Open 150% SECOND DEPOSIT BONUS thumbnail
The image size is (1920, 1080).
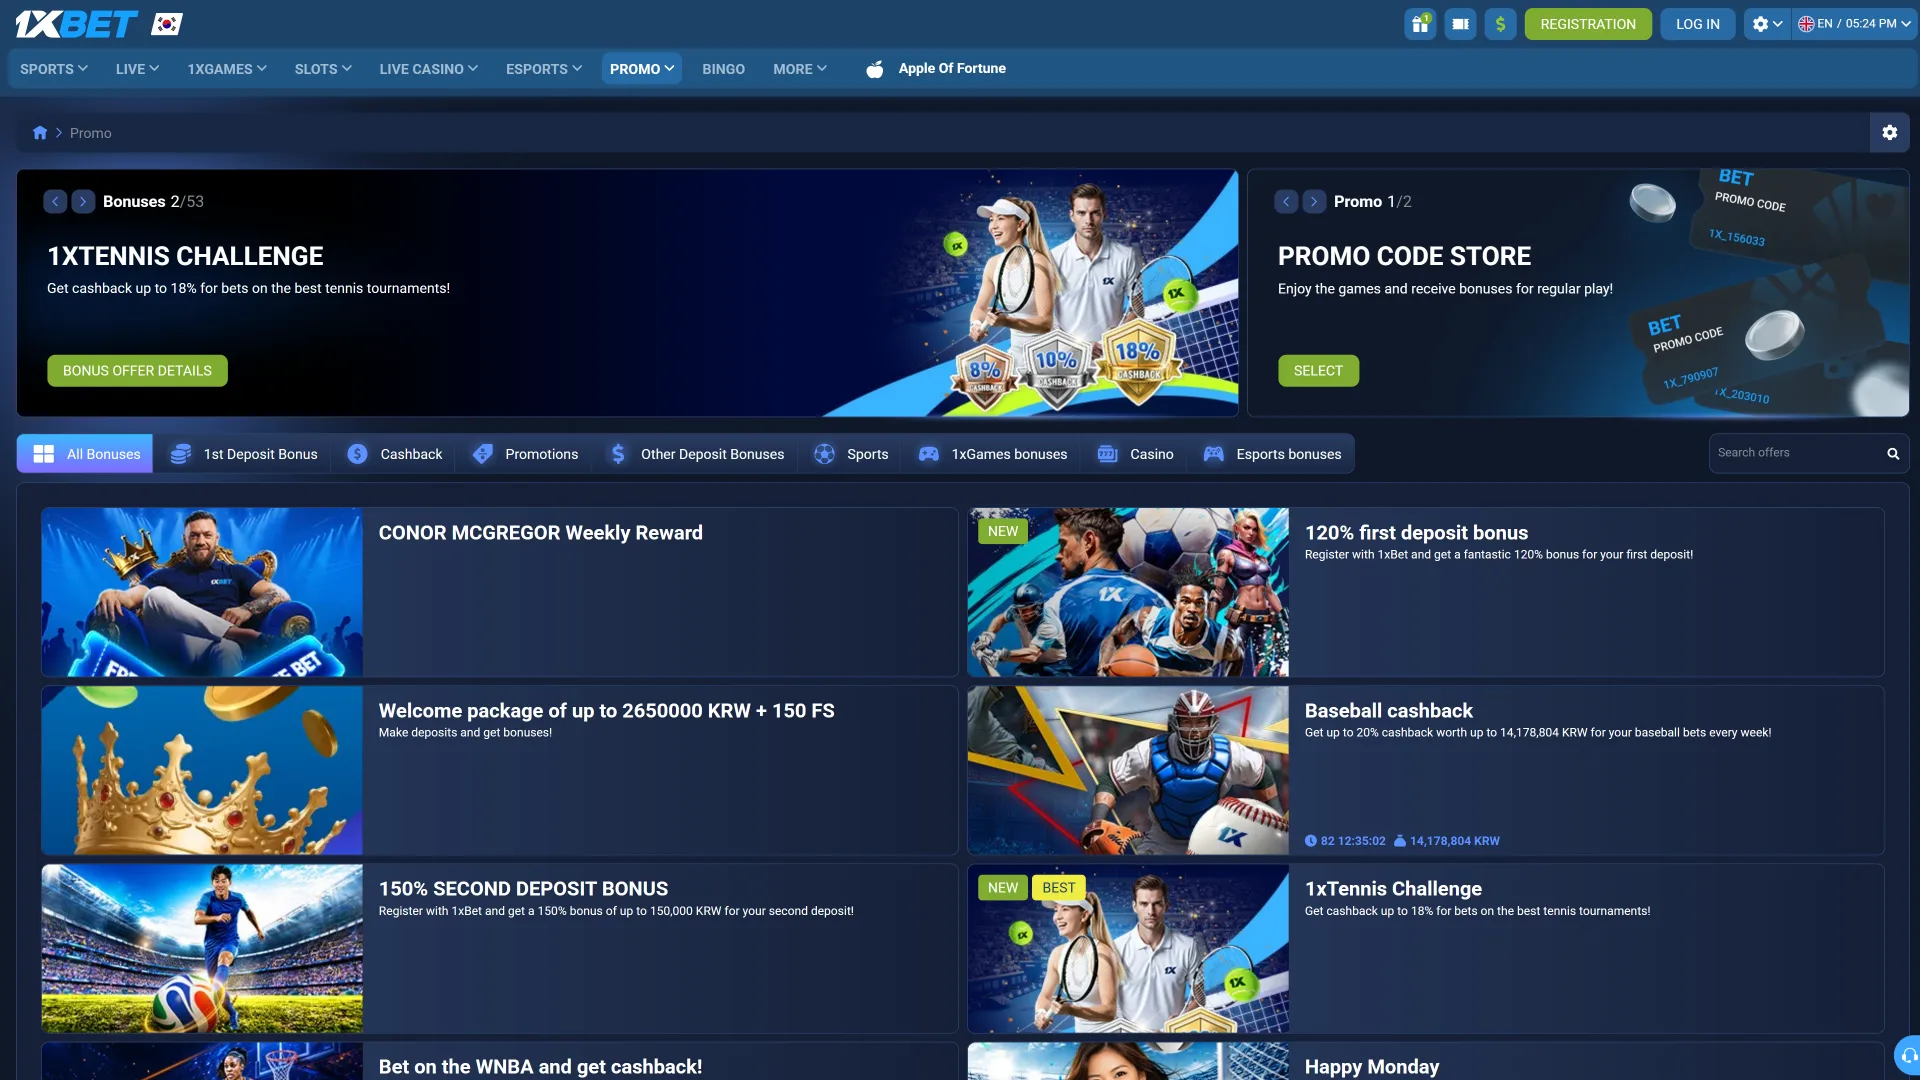[x=202, y=948]
